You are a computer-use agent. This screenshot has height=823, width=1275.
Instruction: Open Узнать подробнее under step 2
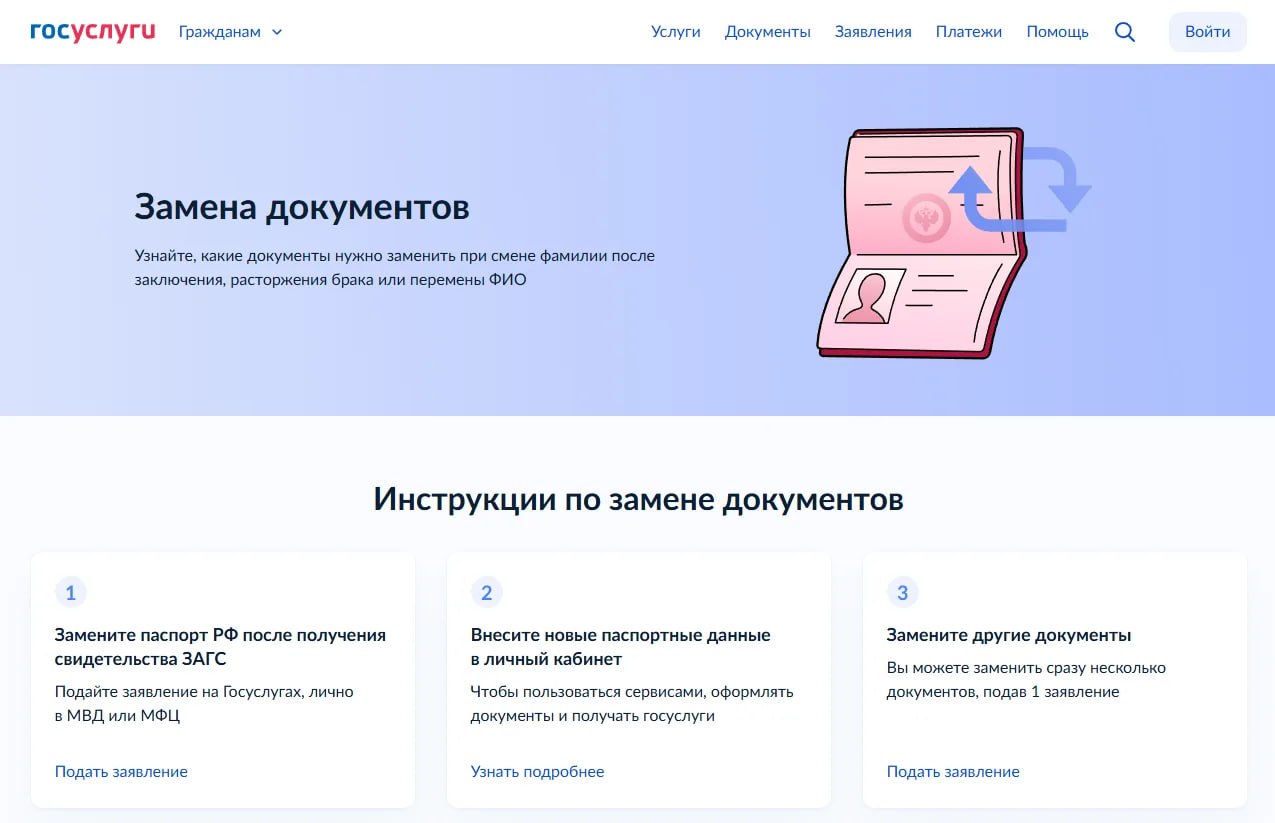coord(537,771)
